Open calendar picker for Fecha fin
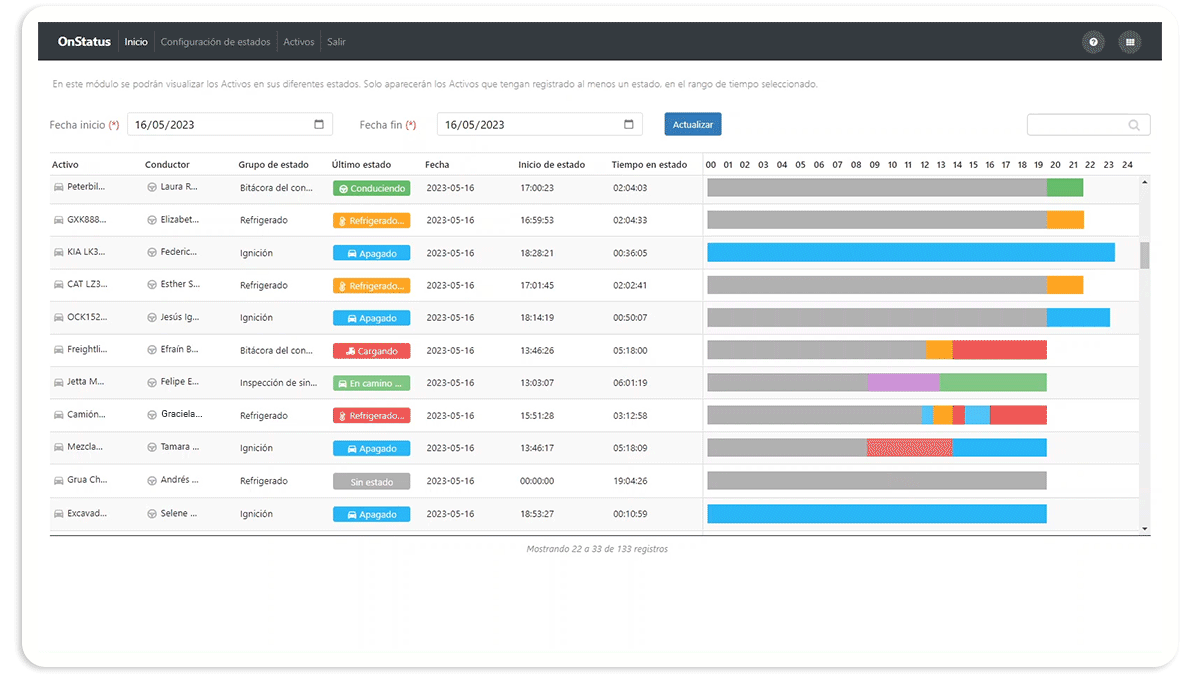Viewport: 1200px width, 675px height. pyautogui.click(x=629, y=125)
